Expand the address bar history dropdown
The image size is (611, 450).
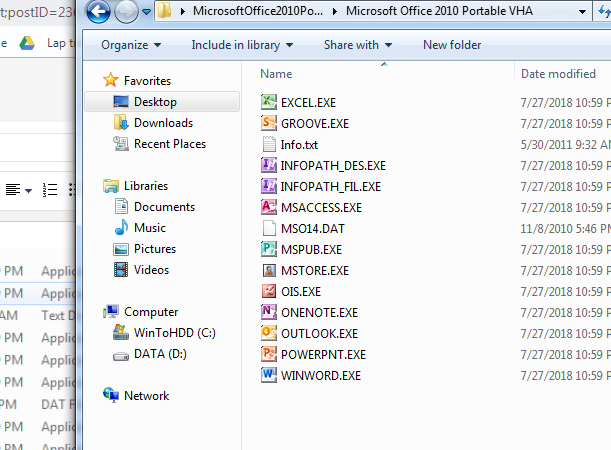point(582,12)
